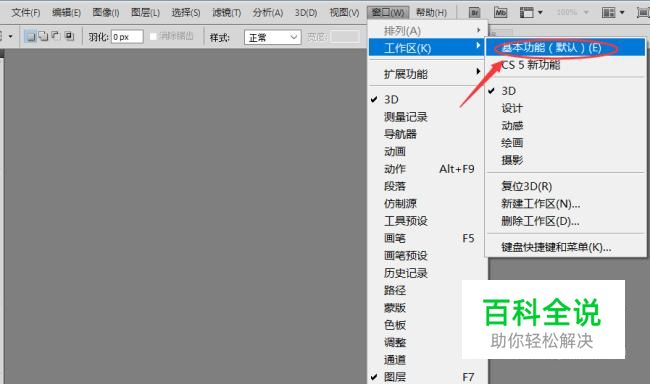Image resolution: width=650 pixels, height=384 pixels.
Task: Choose 基本功能（默认）(E) workspace
Action: pyautogui.click(x=566, y=47)
